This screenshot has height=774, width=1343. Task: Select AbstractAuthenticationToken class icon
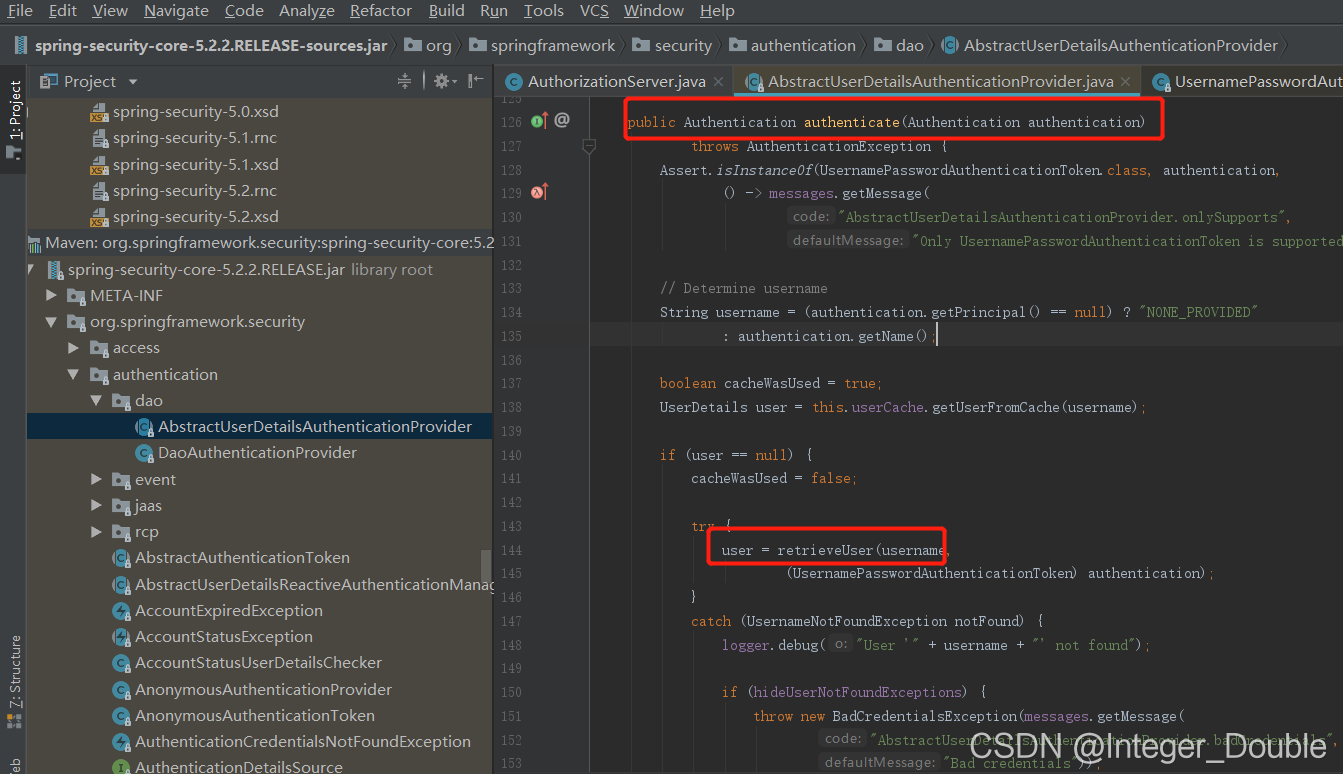(x=121, y=558)
